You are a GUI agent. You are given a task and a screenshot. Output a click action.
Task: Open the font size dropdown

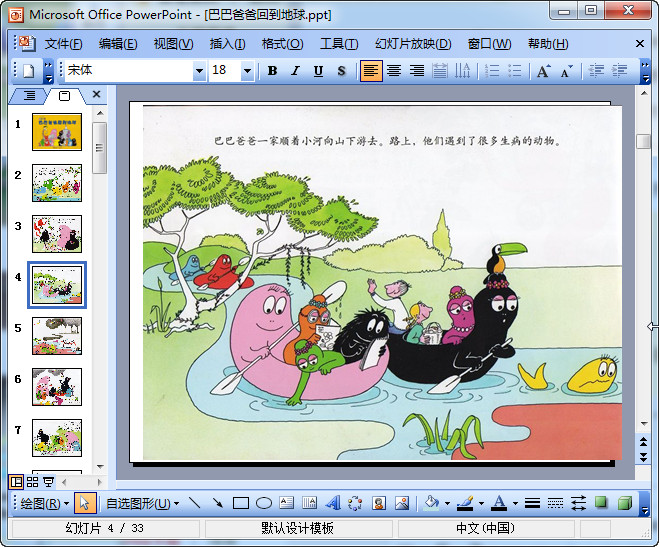tap(247, 71)
